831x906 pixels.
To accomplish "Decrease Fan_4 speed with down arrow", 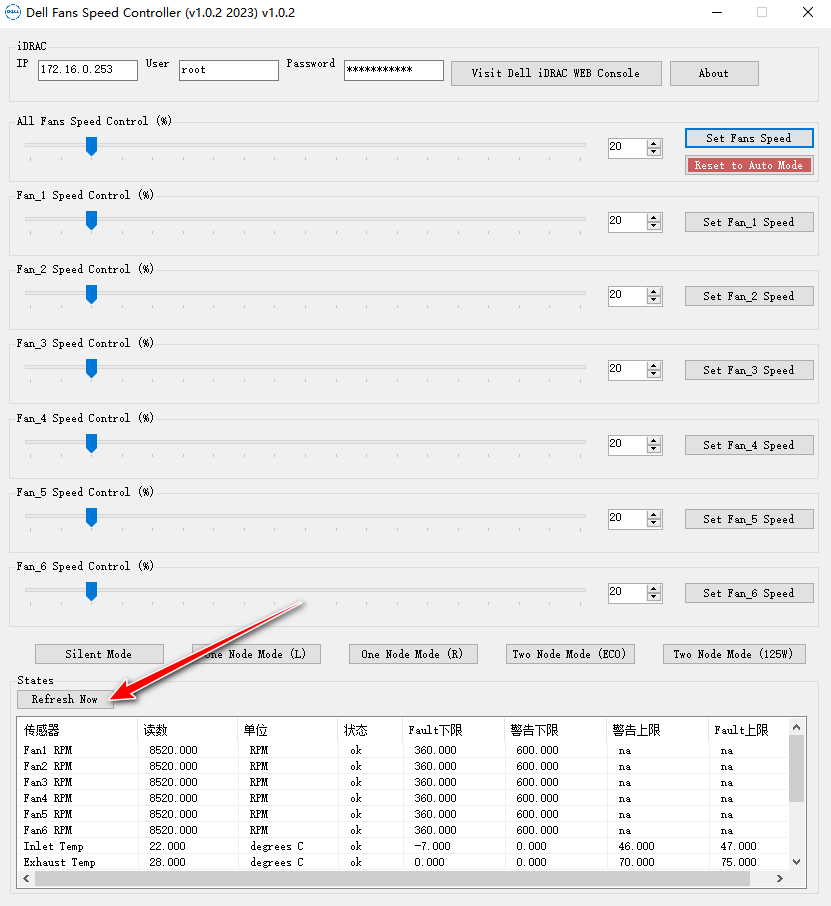I will click(654, 449).
